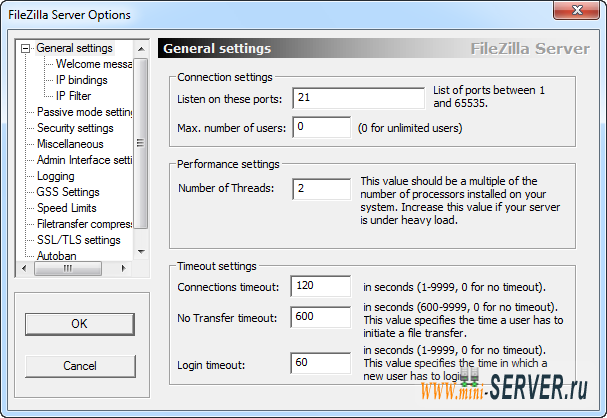
Task: Click the tree's horizontal scrollbar thumb
Action: point(68,268)
